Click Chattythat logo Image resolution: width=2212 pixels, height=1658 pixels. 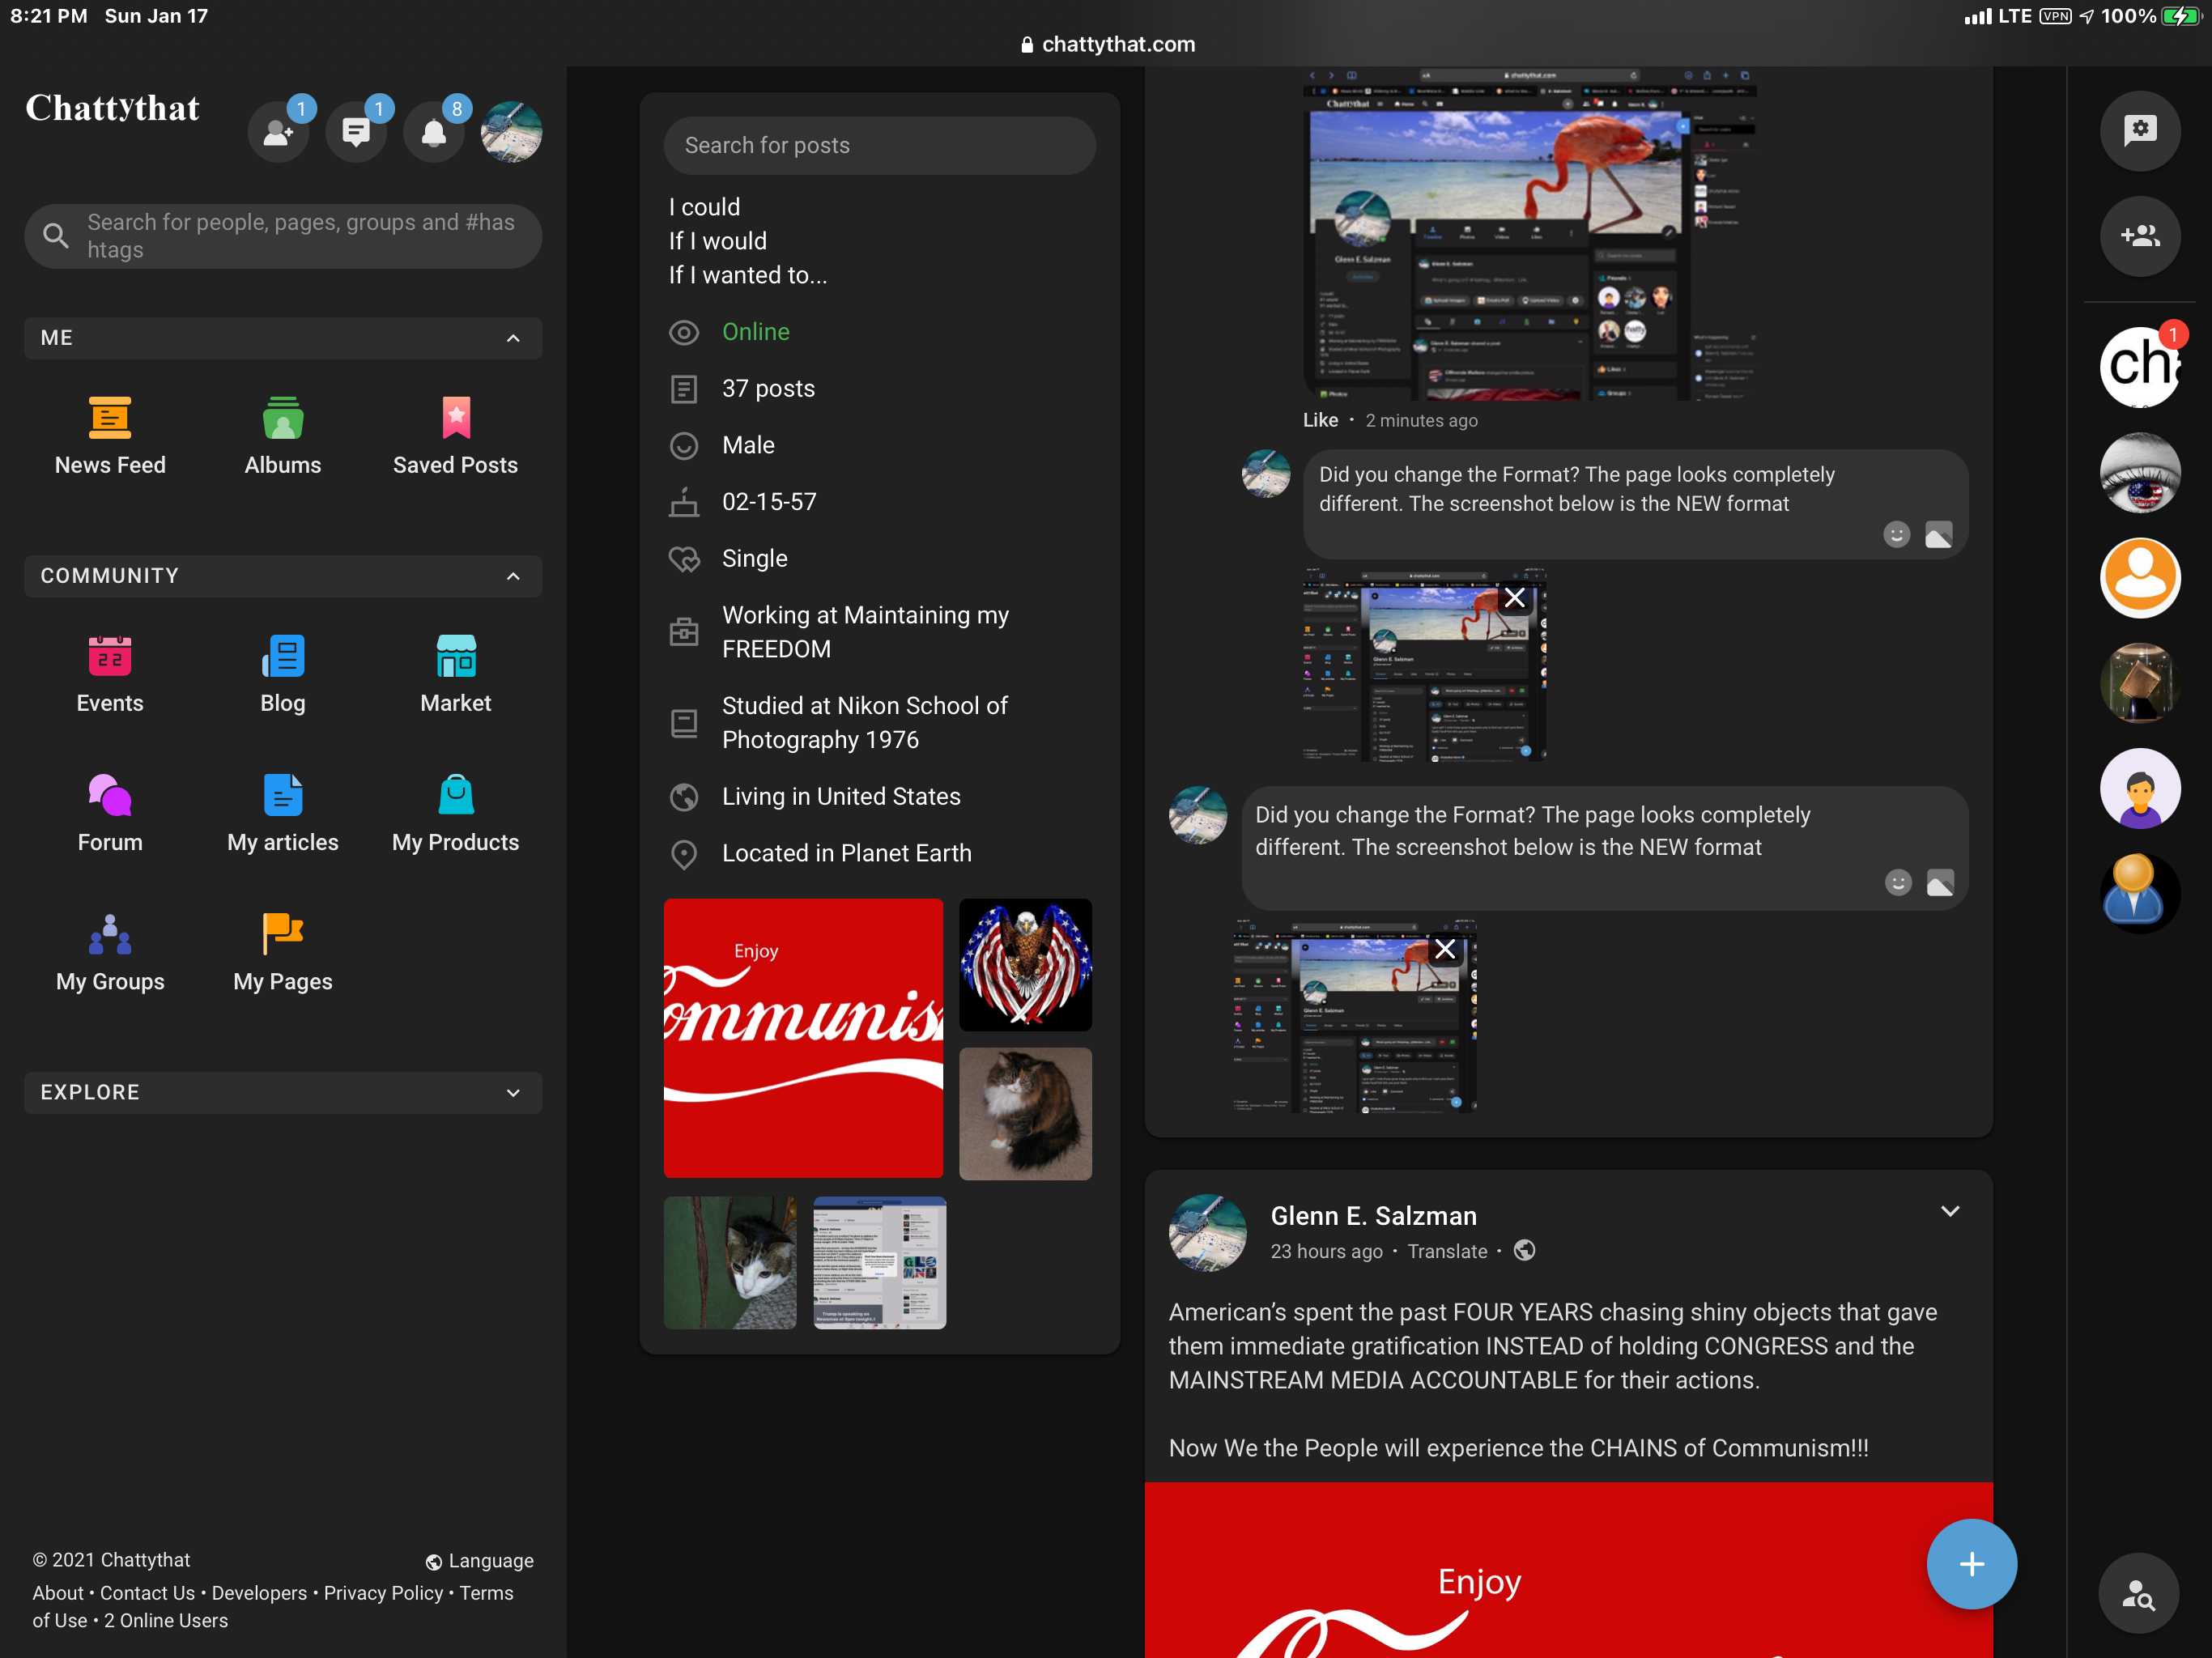[112, 108]
